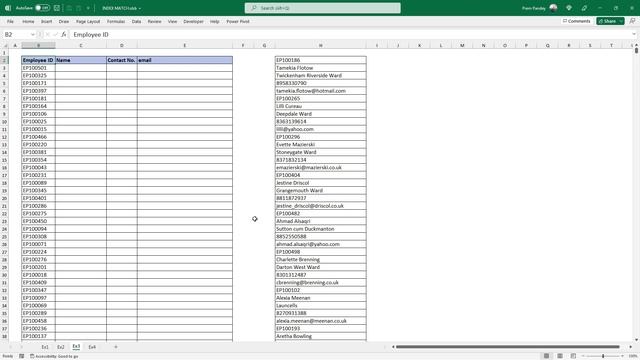This screenshot has height=360, width=640.
Task: Select the Name header cell
Action: [81, 60]
